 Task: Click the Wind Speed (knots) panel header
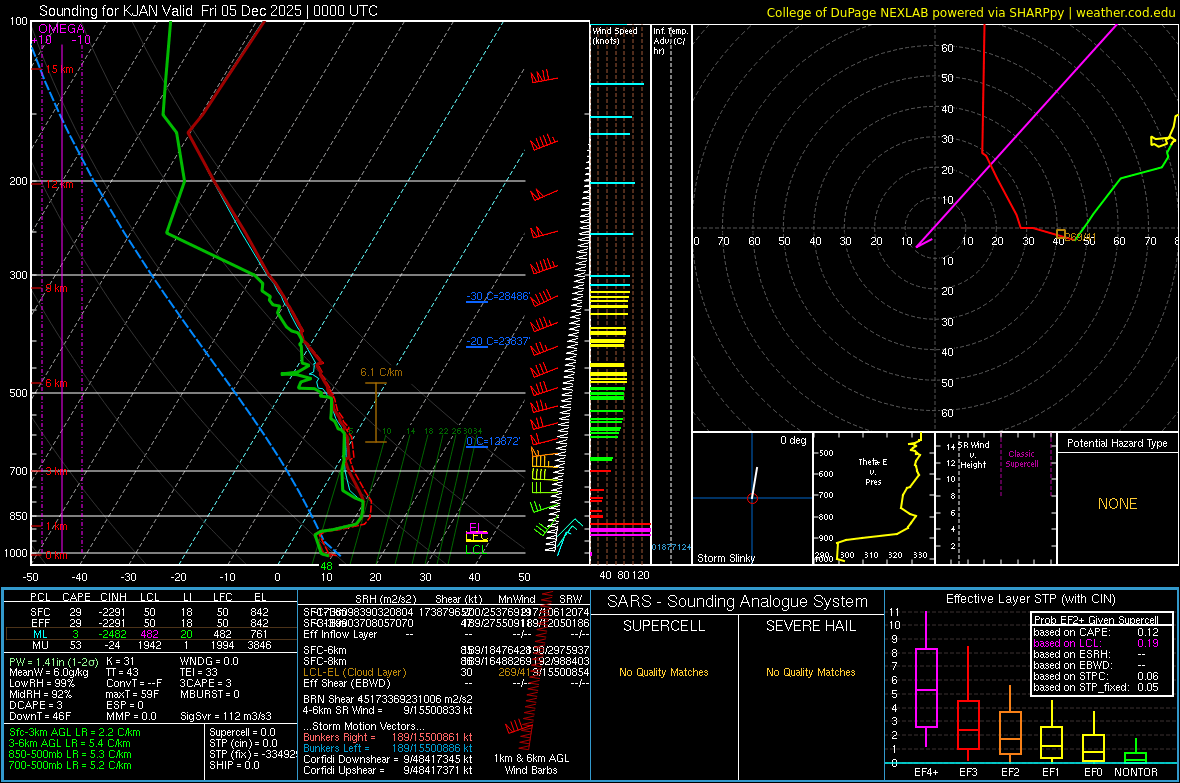614,35
